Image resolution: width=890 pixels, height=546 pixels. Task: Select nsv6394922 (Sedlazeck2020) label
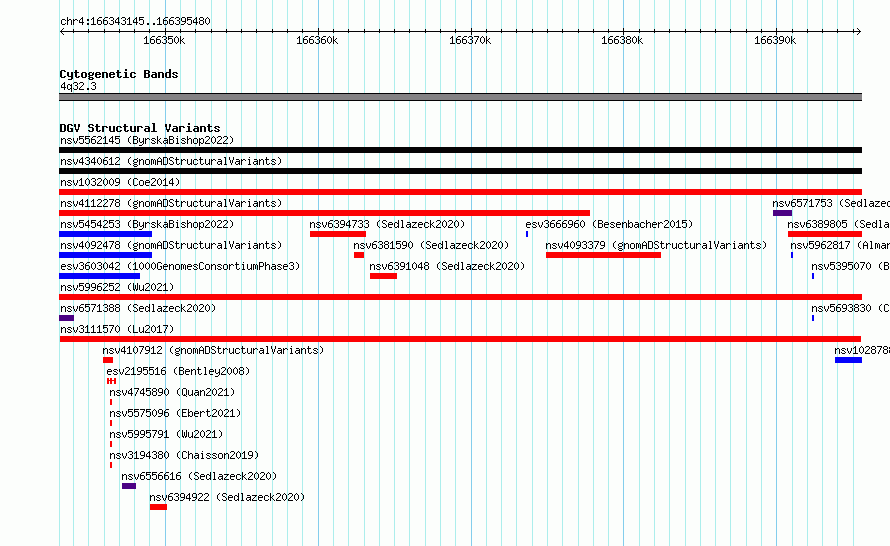click(x=227, y=497)
